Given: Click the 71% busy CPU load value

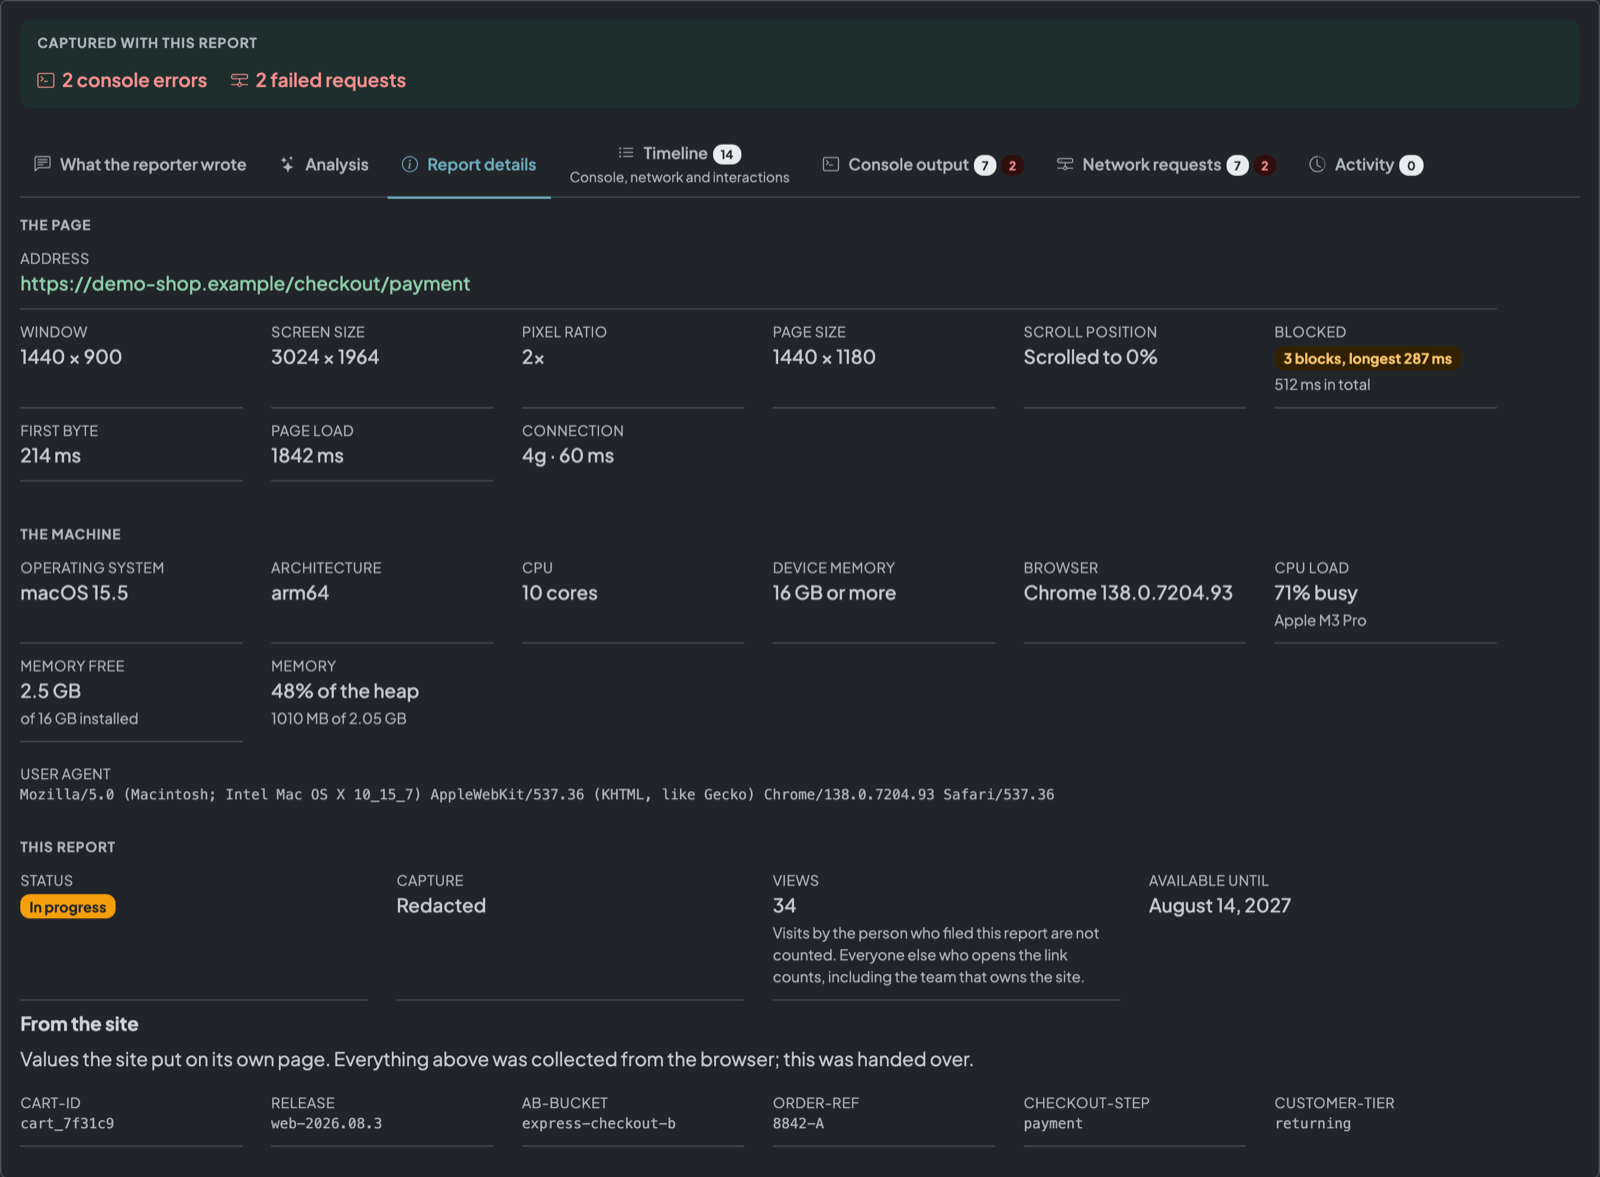Looking at the screenshot, I should coord(1316,593).
